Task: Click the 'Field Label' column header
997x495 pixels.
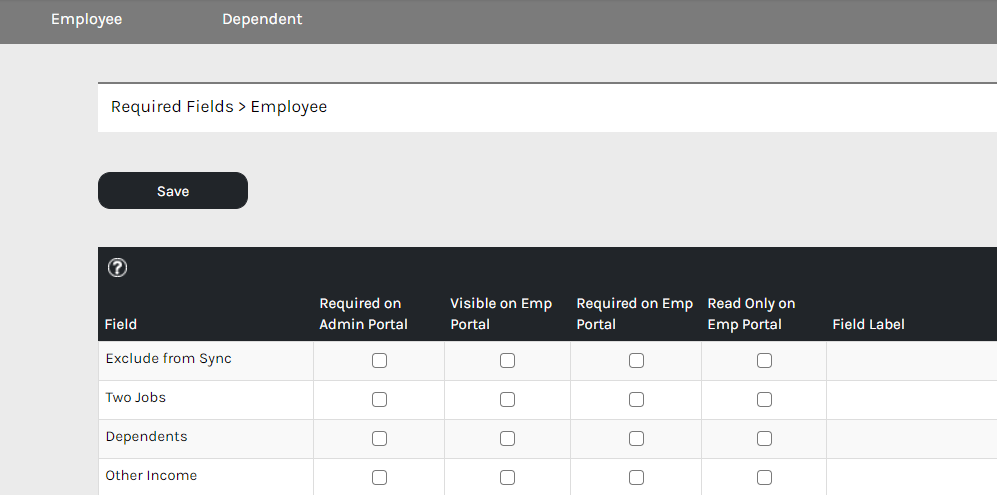Action: pos(868,324)
